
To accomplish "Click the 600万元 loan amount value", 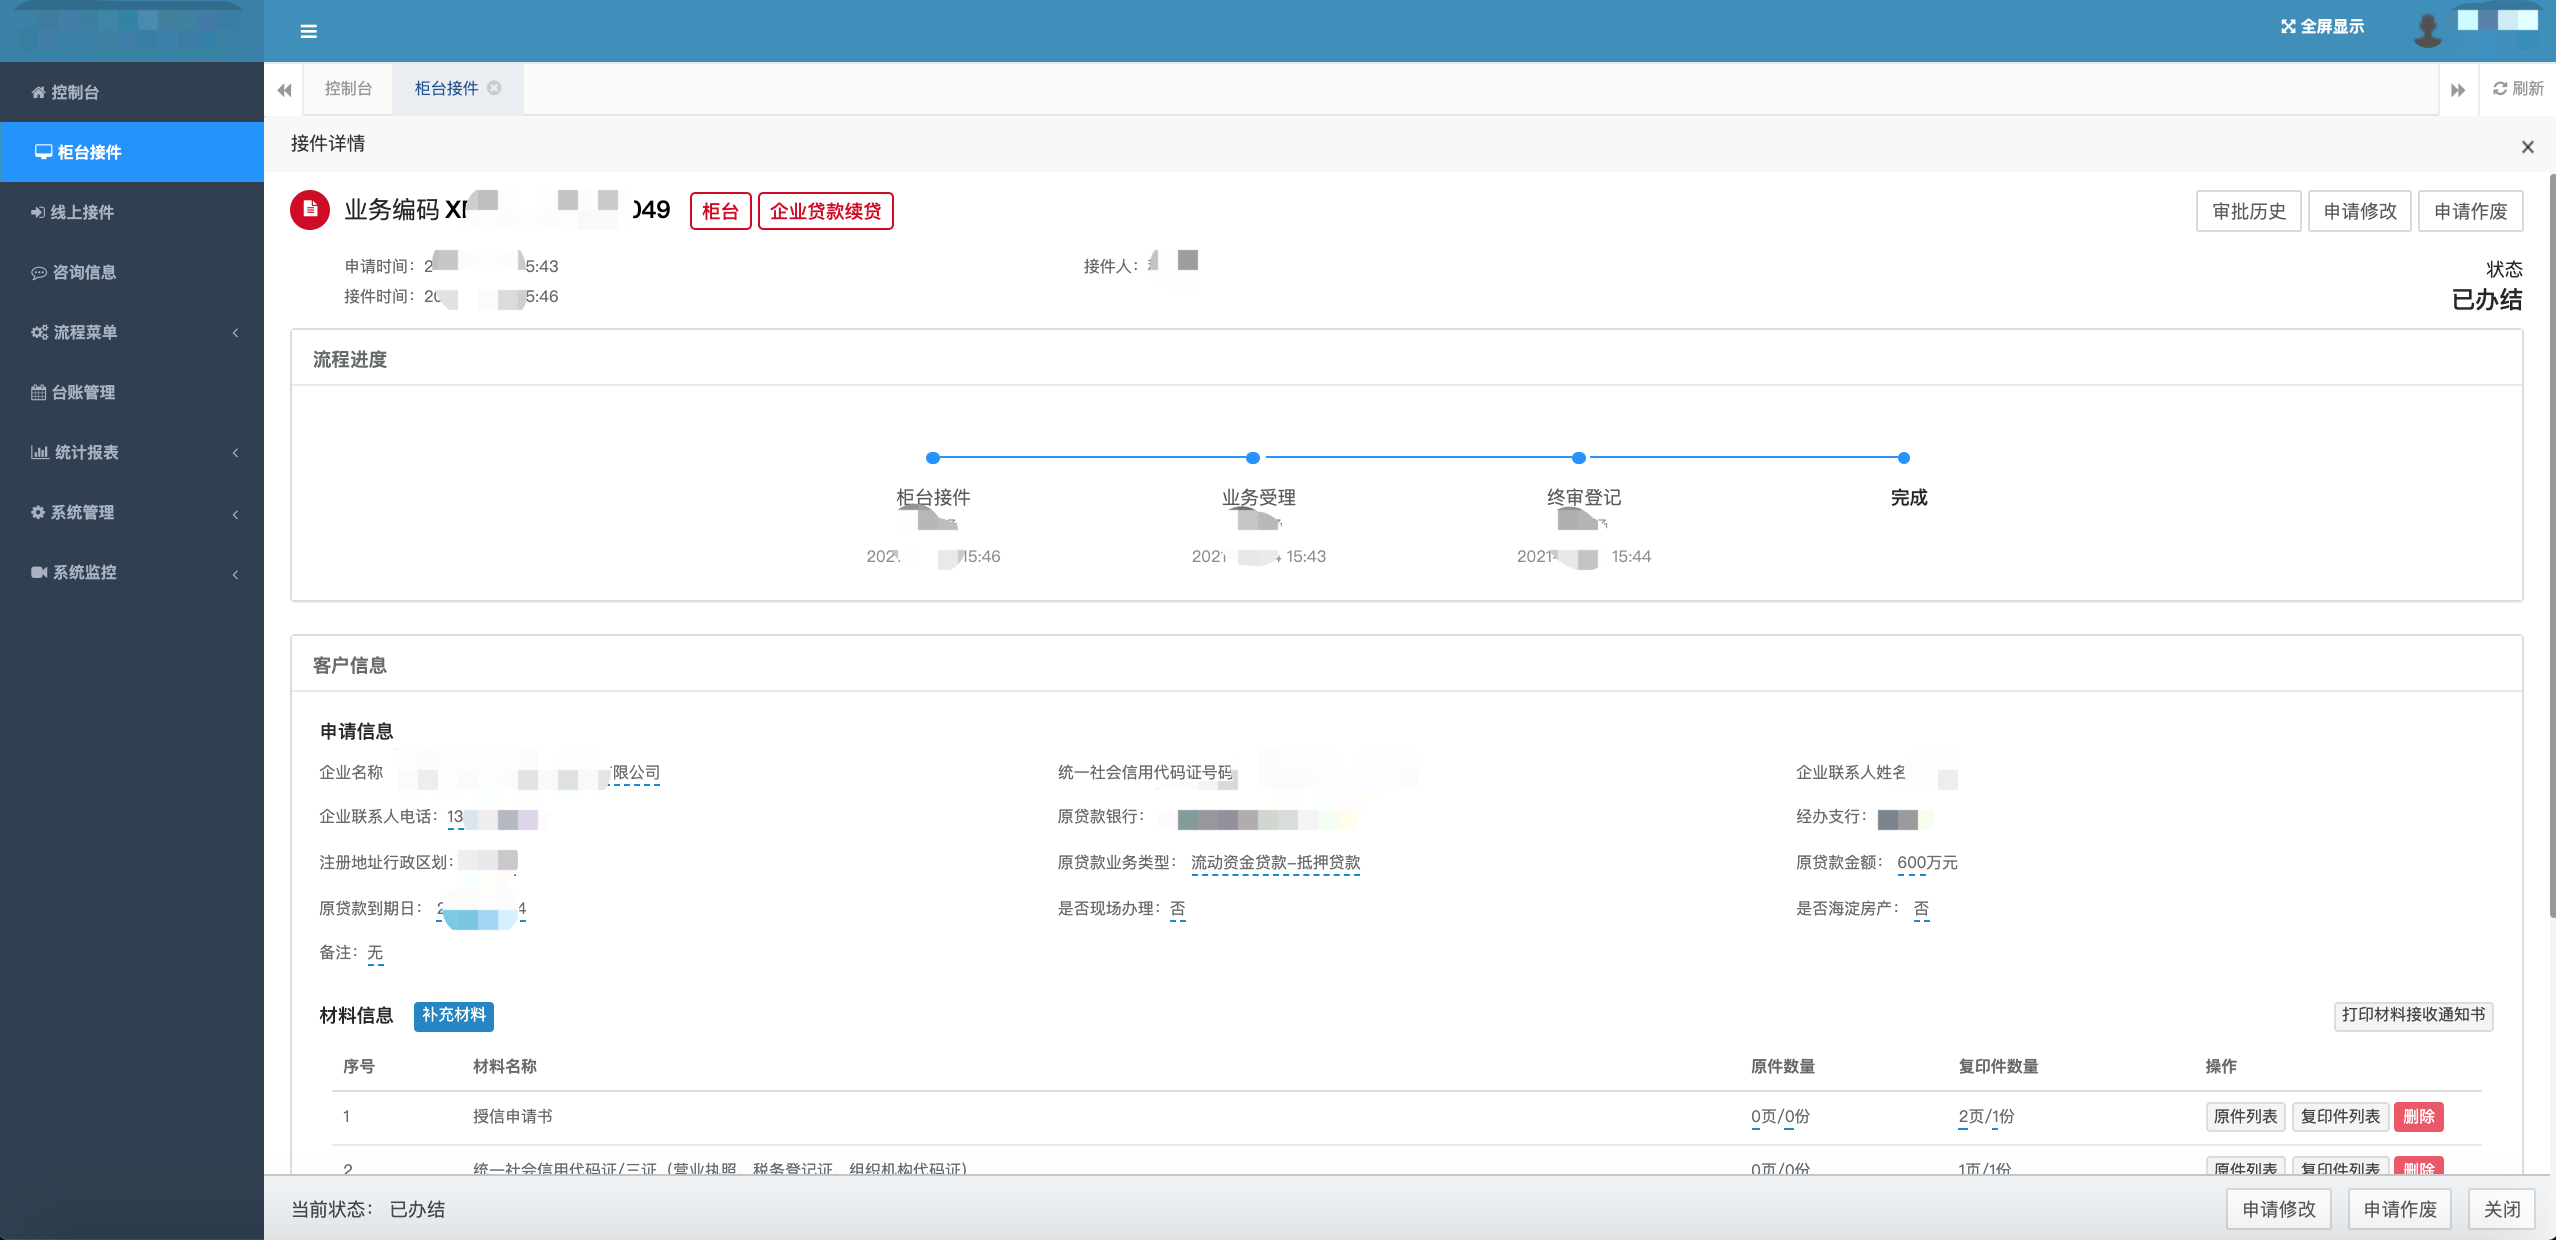I will tap(1927, 863).
